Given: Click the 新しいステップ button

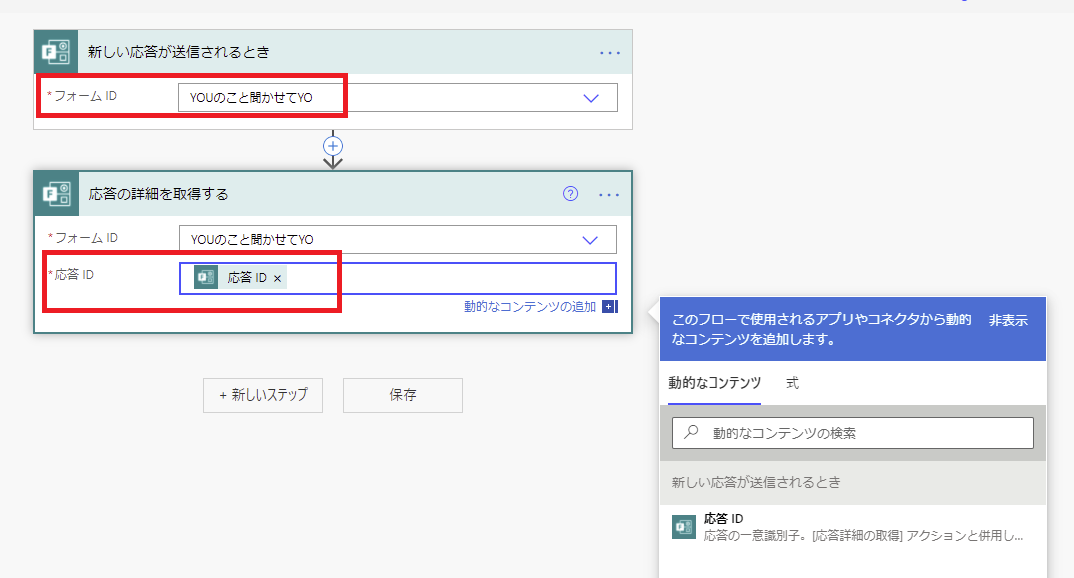Looking at the screenshot, I should coord(262,396).
